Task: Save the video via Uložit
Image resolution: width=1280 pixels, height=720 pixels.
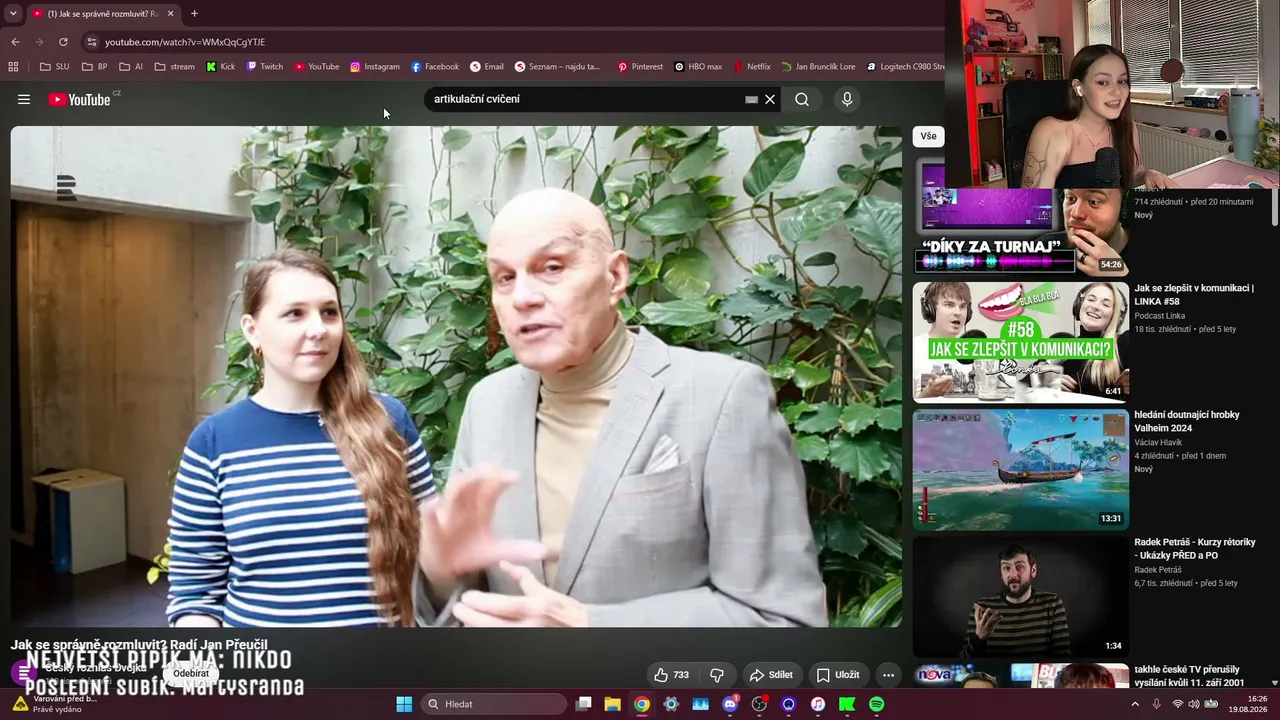Action: (838, 675)
